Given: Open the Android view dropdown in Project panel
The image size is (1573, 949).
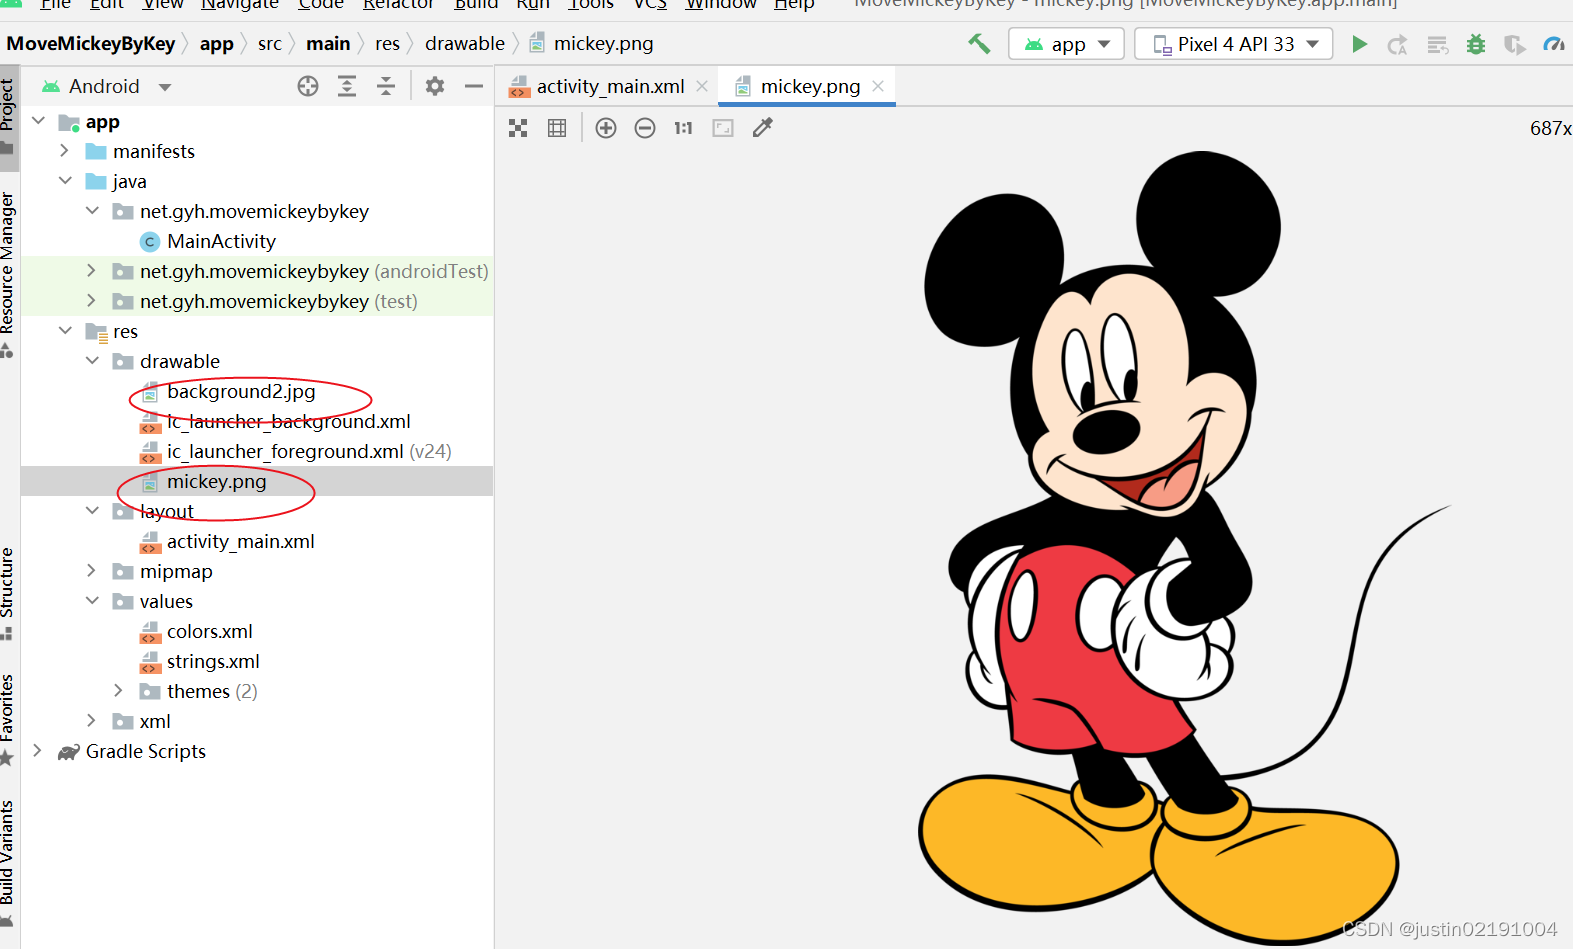Looking at the screenshot, I should tap(105, 86).
